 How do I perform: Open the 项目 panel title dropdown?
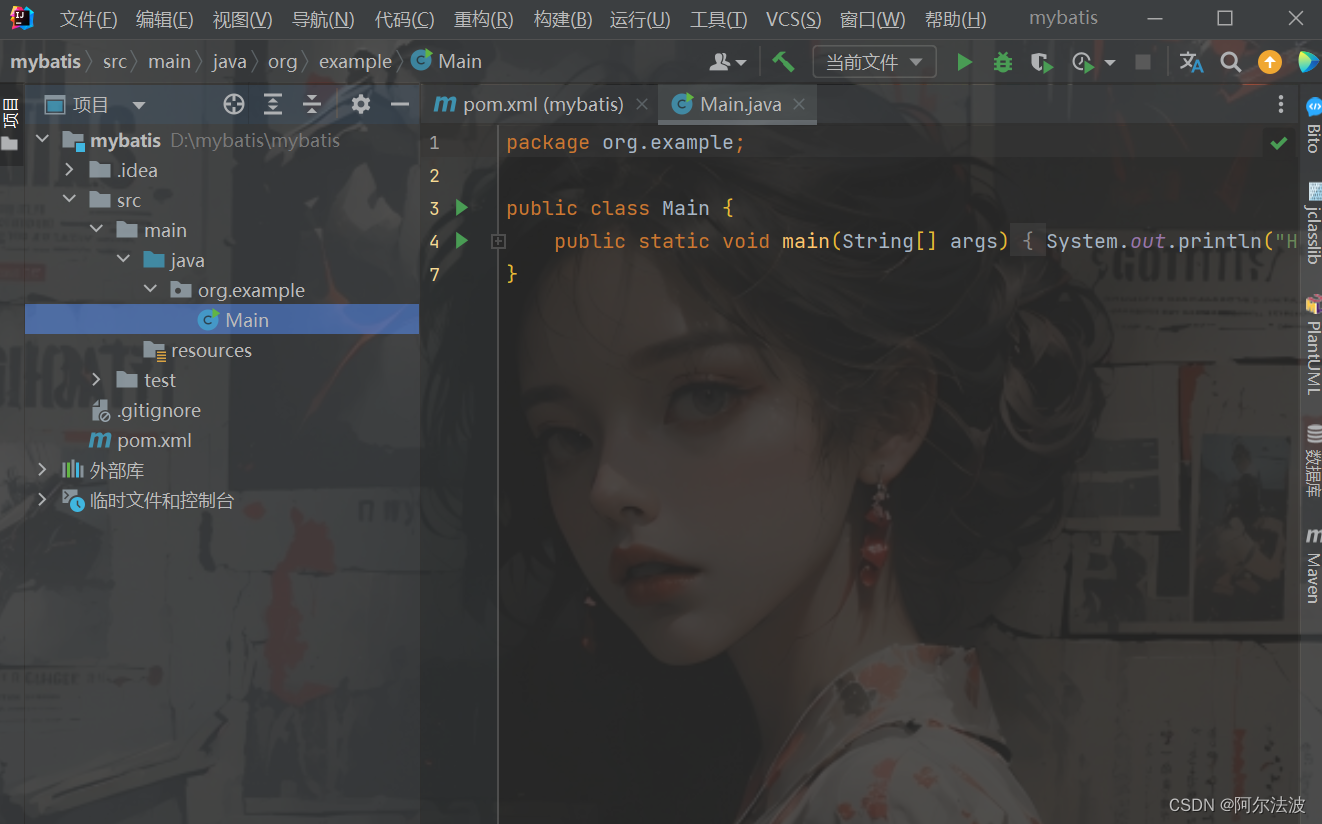coord(138,104)
